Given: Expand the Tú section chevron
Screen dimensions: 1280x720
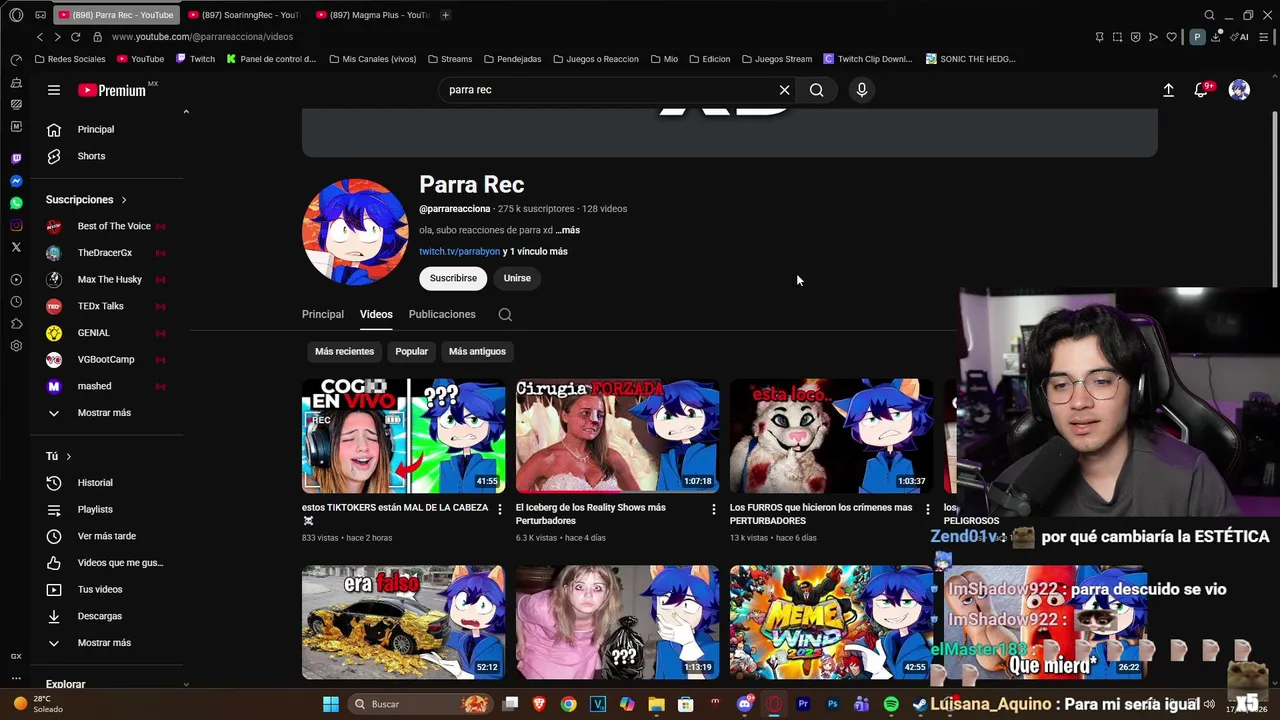Looking at the screenshot, I should tap(68, 456).
